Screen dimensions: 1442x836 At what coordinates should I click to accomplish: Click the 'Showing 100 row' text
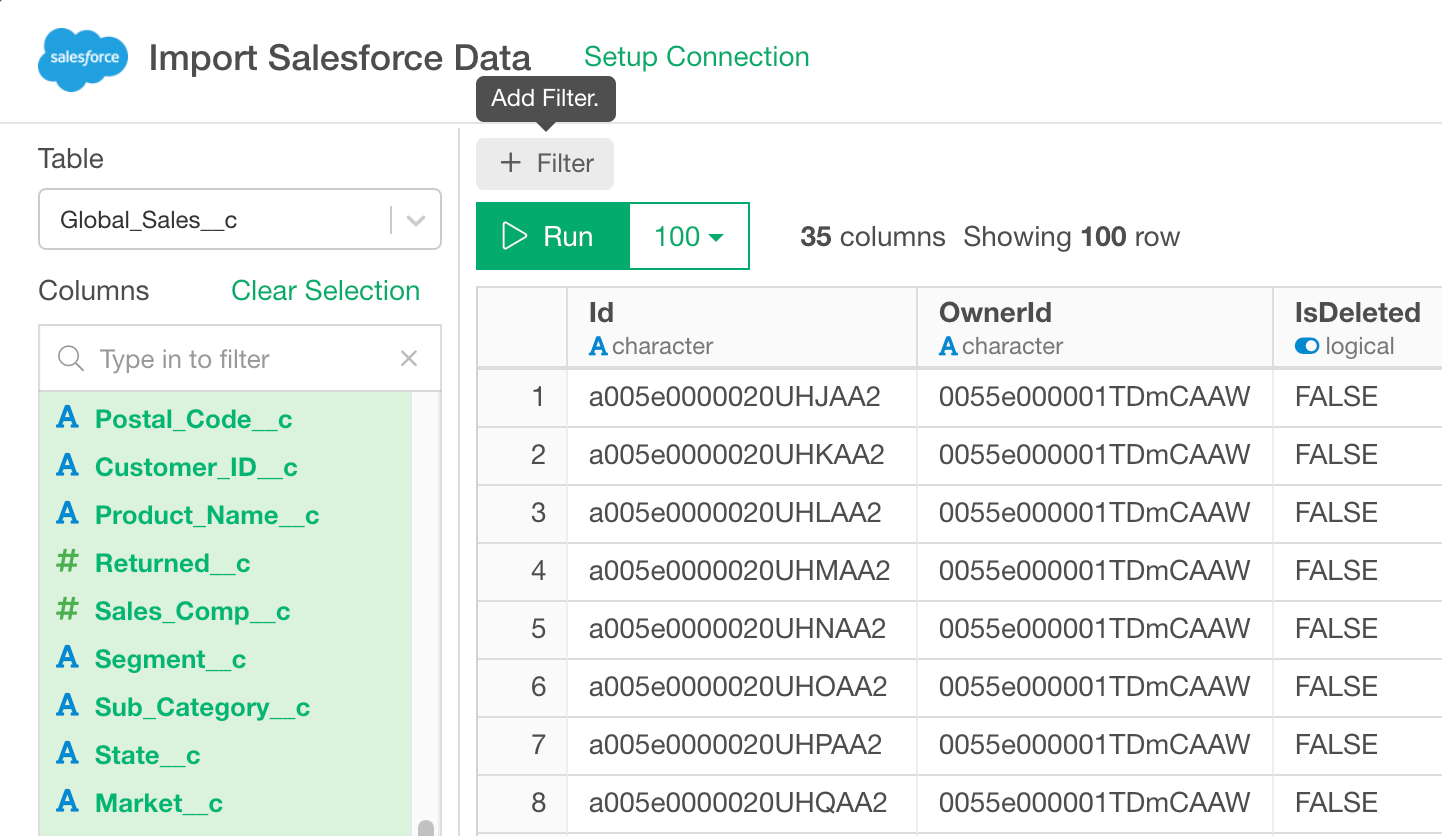click(1071, 237)
